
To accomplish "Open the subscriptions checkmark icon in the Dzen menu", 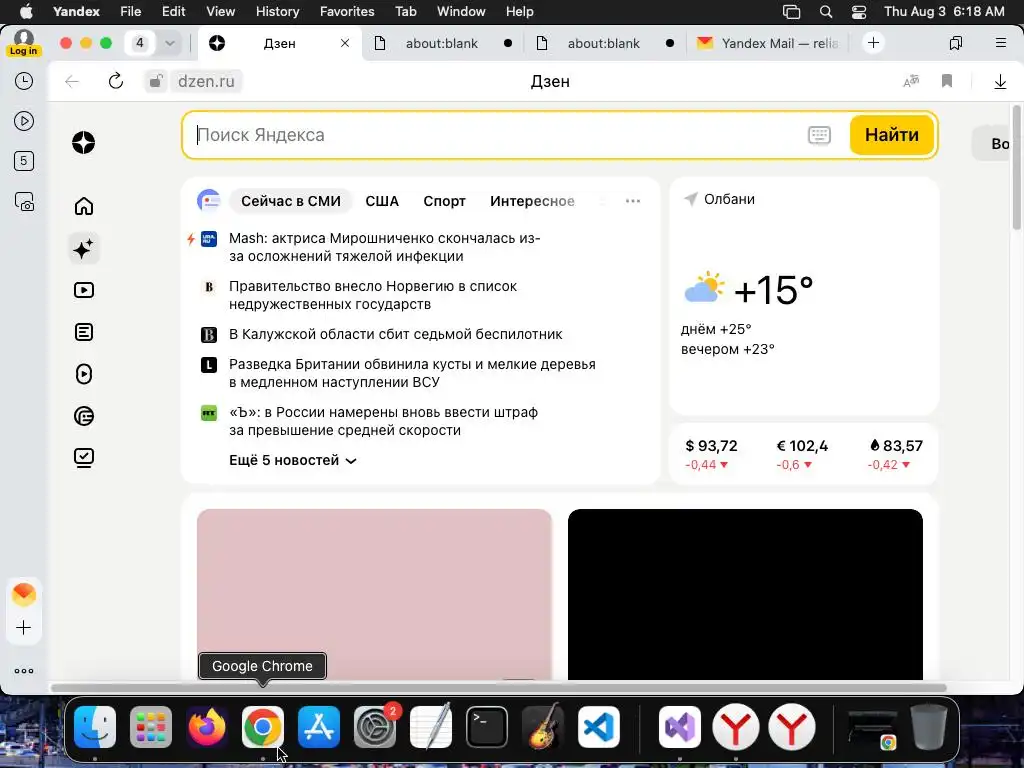I will [x=84, y=458].
